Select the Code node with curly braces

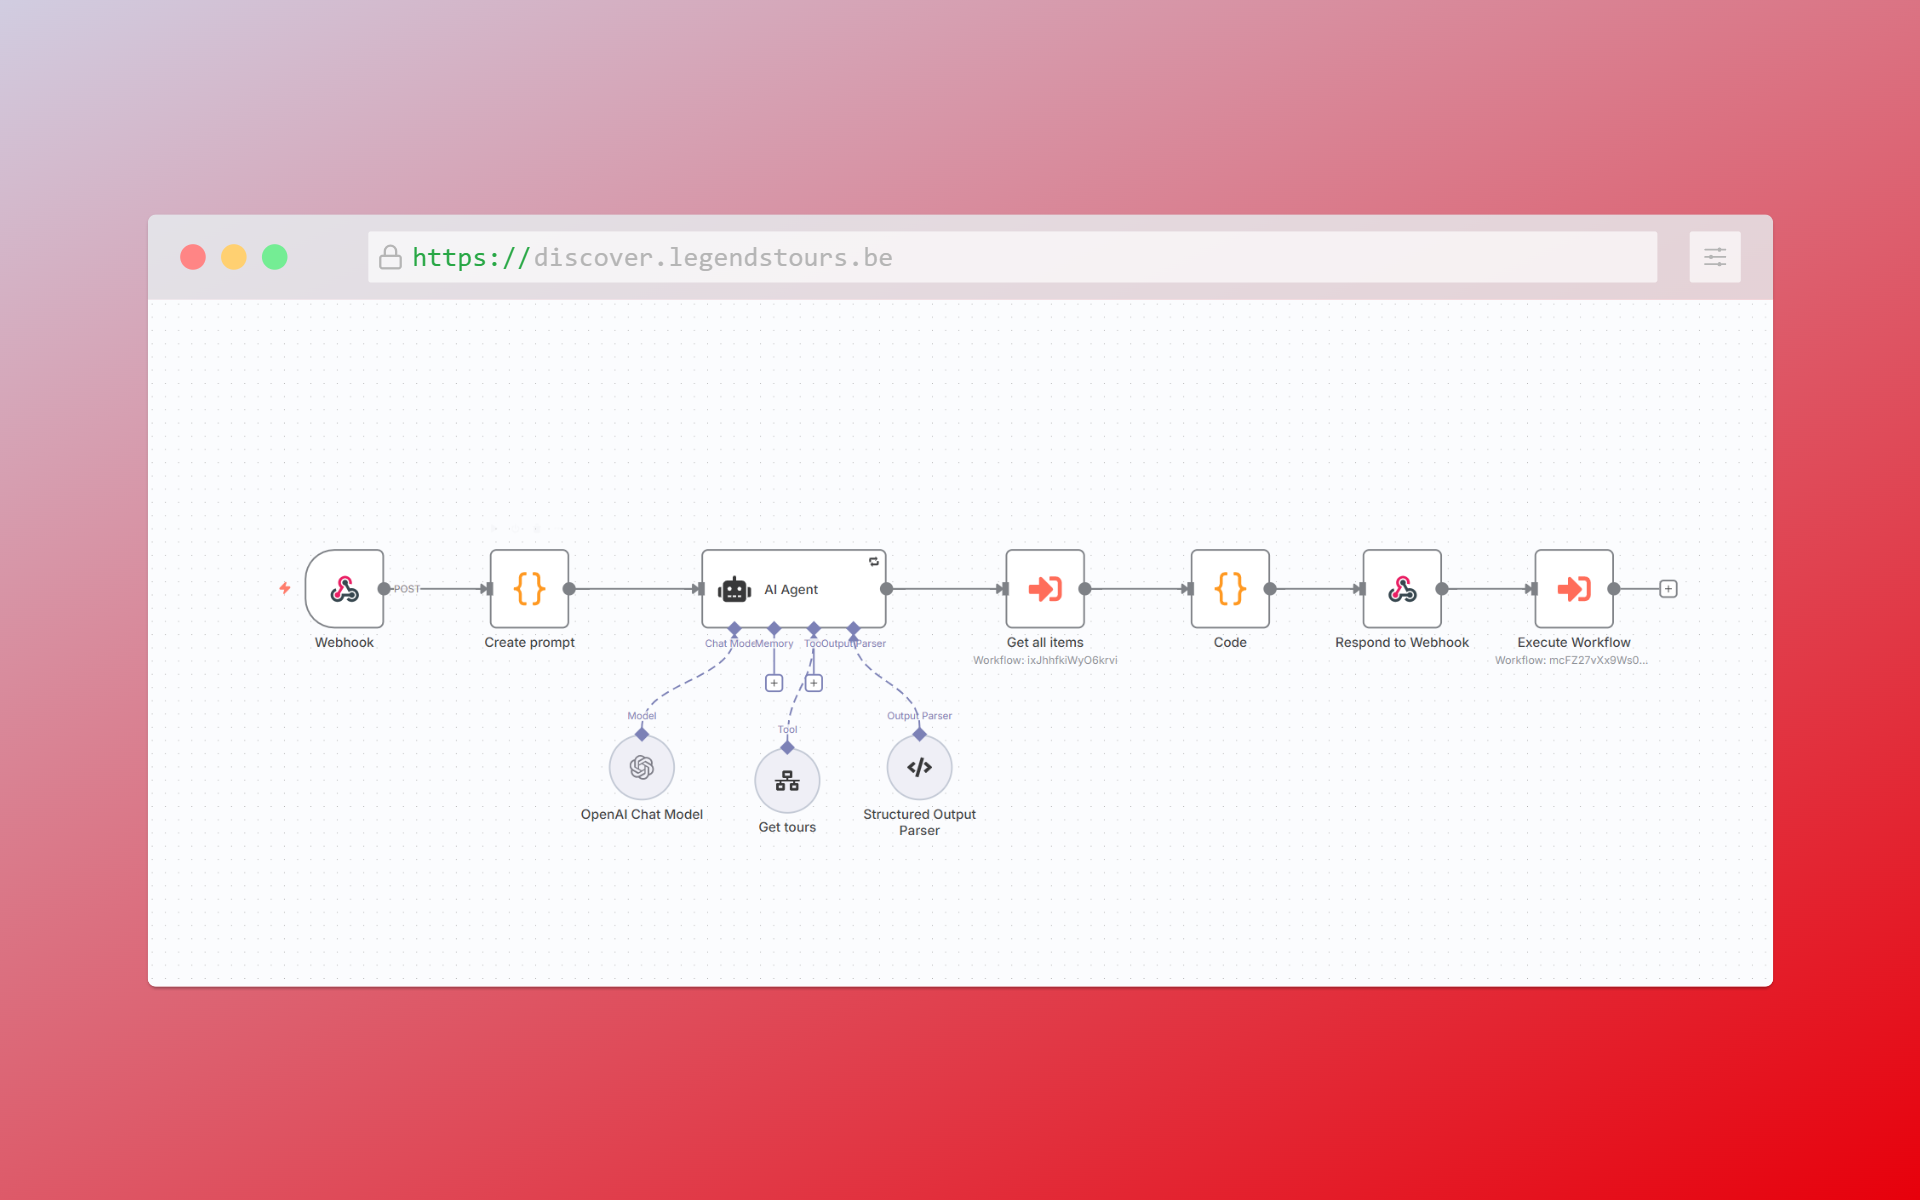coord(1230,589)
